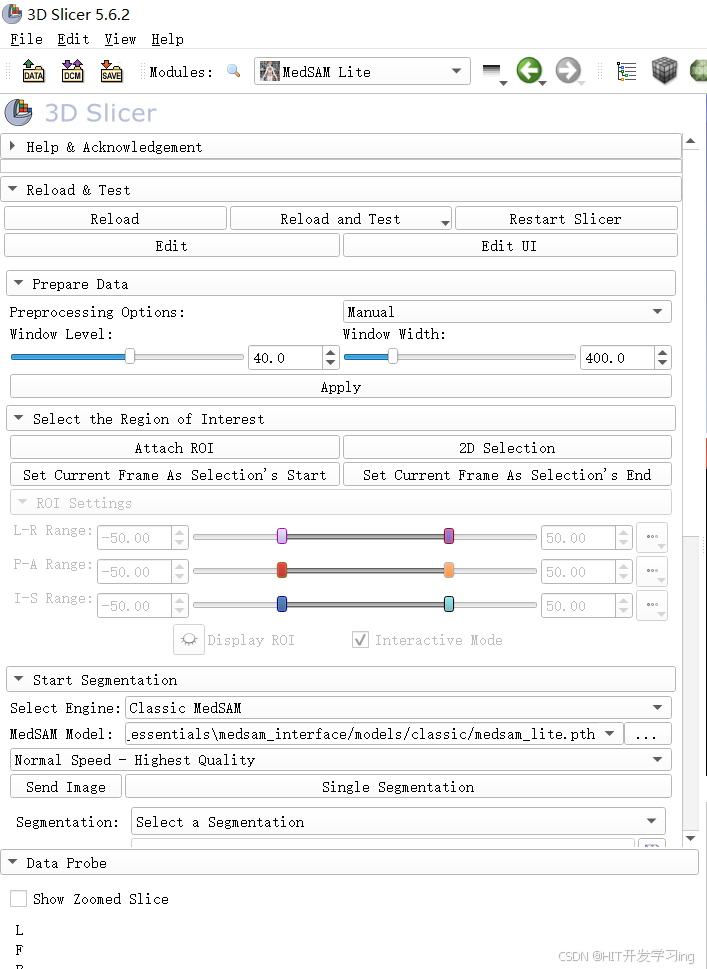The height and width of the screenshot is (969, 707).
Task: Increase Window Level with spinbox up arrow
Action: pos(331,352)
